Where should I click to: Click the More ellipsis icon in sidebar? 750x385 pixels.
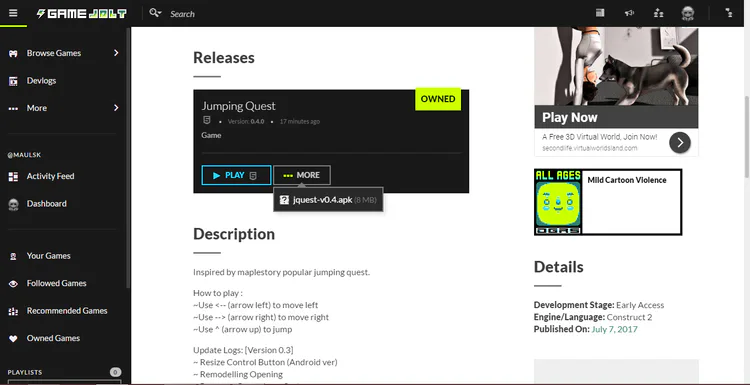13,108
